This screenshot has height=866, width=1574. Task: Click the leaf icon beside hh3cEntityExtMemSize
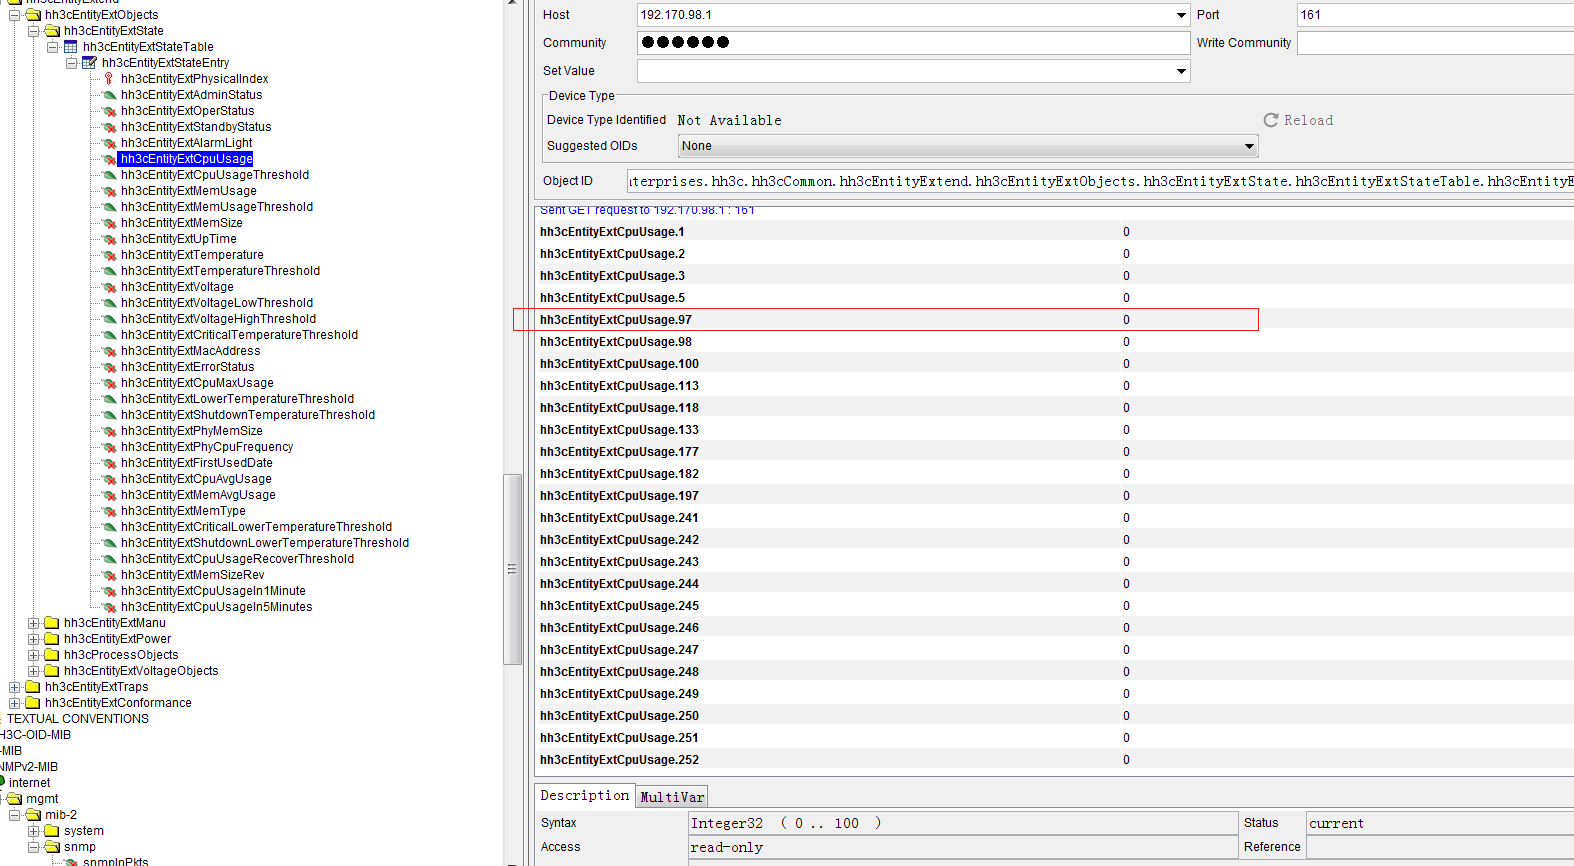(x=109, y=223)
